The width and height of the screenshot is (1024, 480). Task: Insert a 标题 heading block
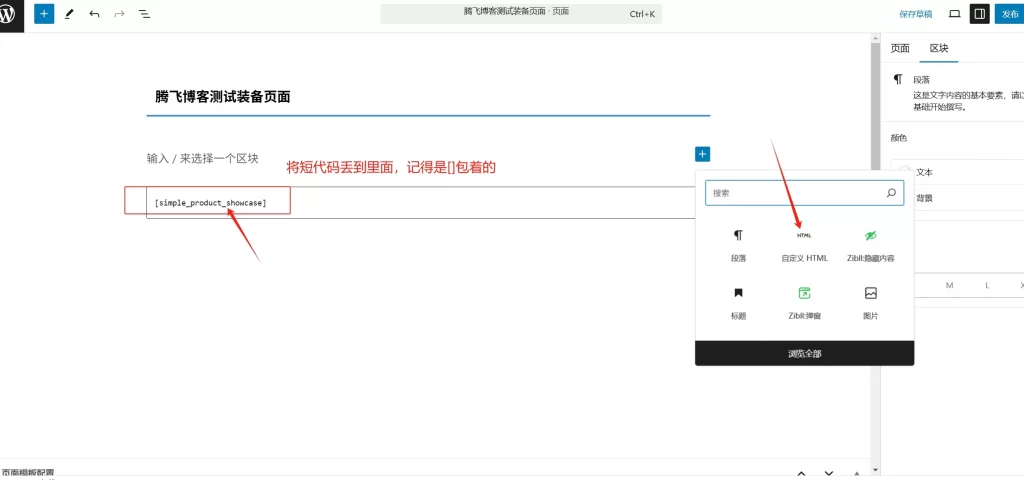pyautogui.click(x=738, y=302)
